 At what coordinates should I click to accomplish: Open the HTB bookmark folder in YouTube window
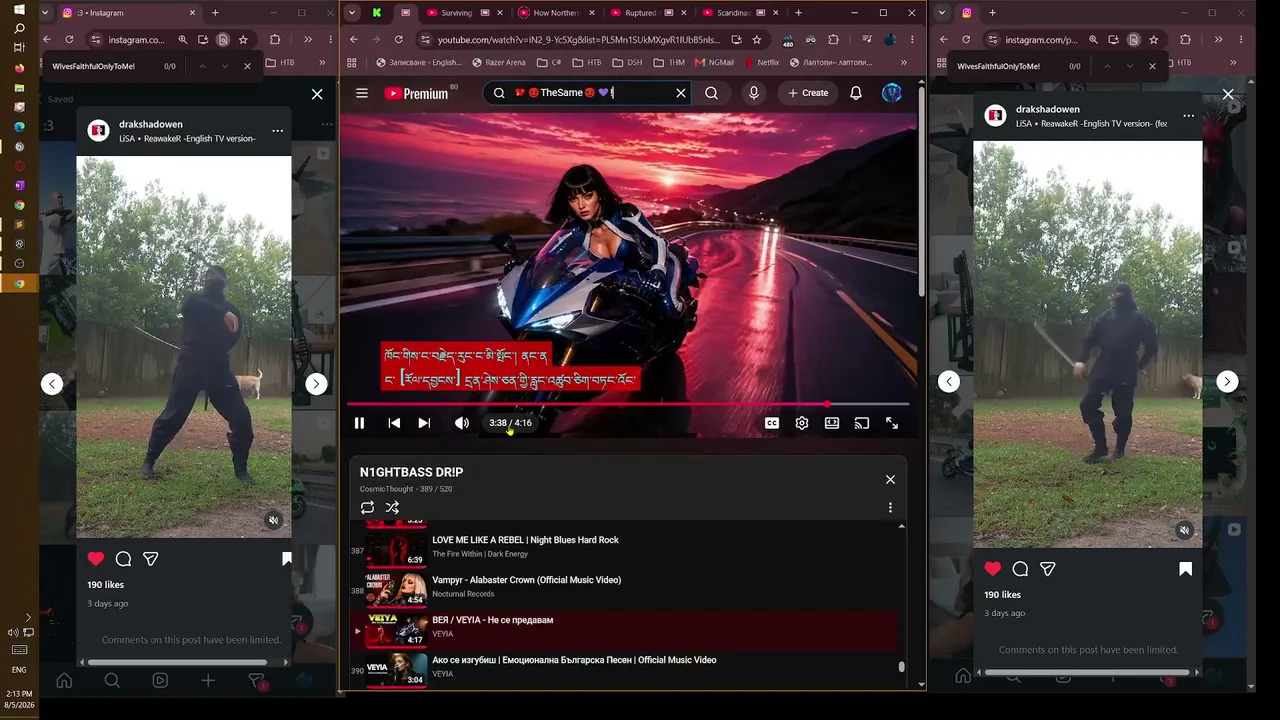pos(588,62)
